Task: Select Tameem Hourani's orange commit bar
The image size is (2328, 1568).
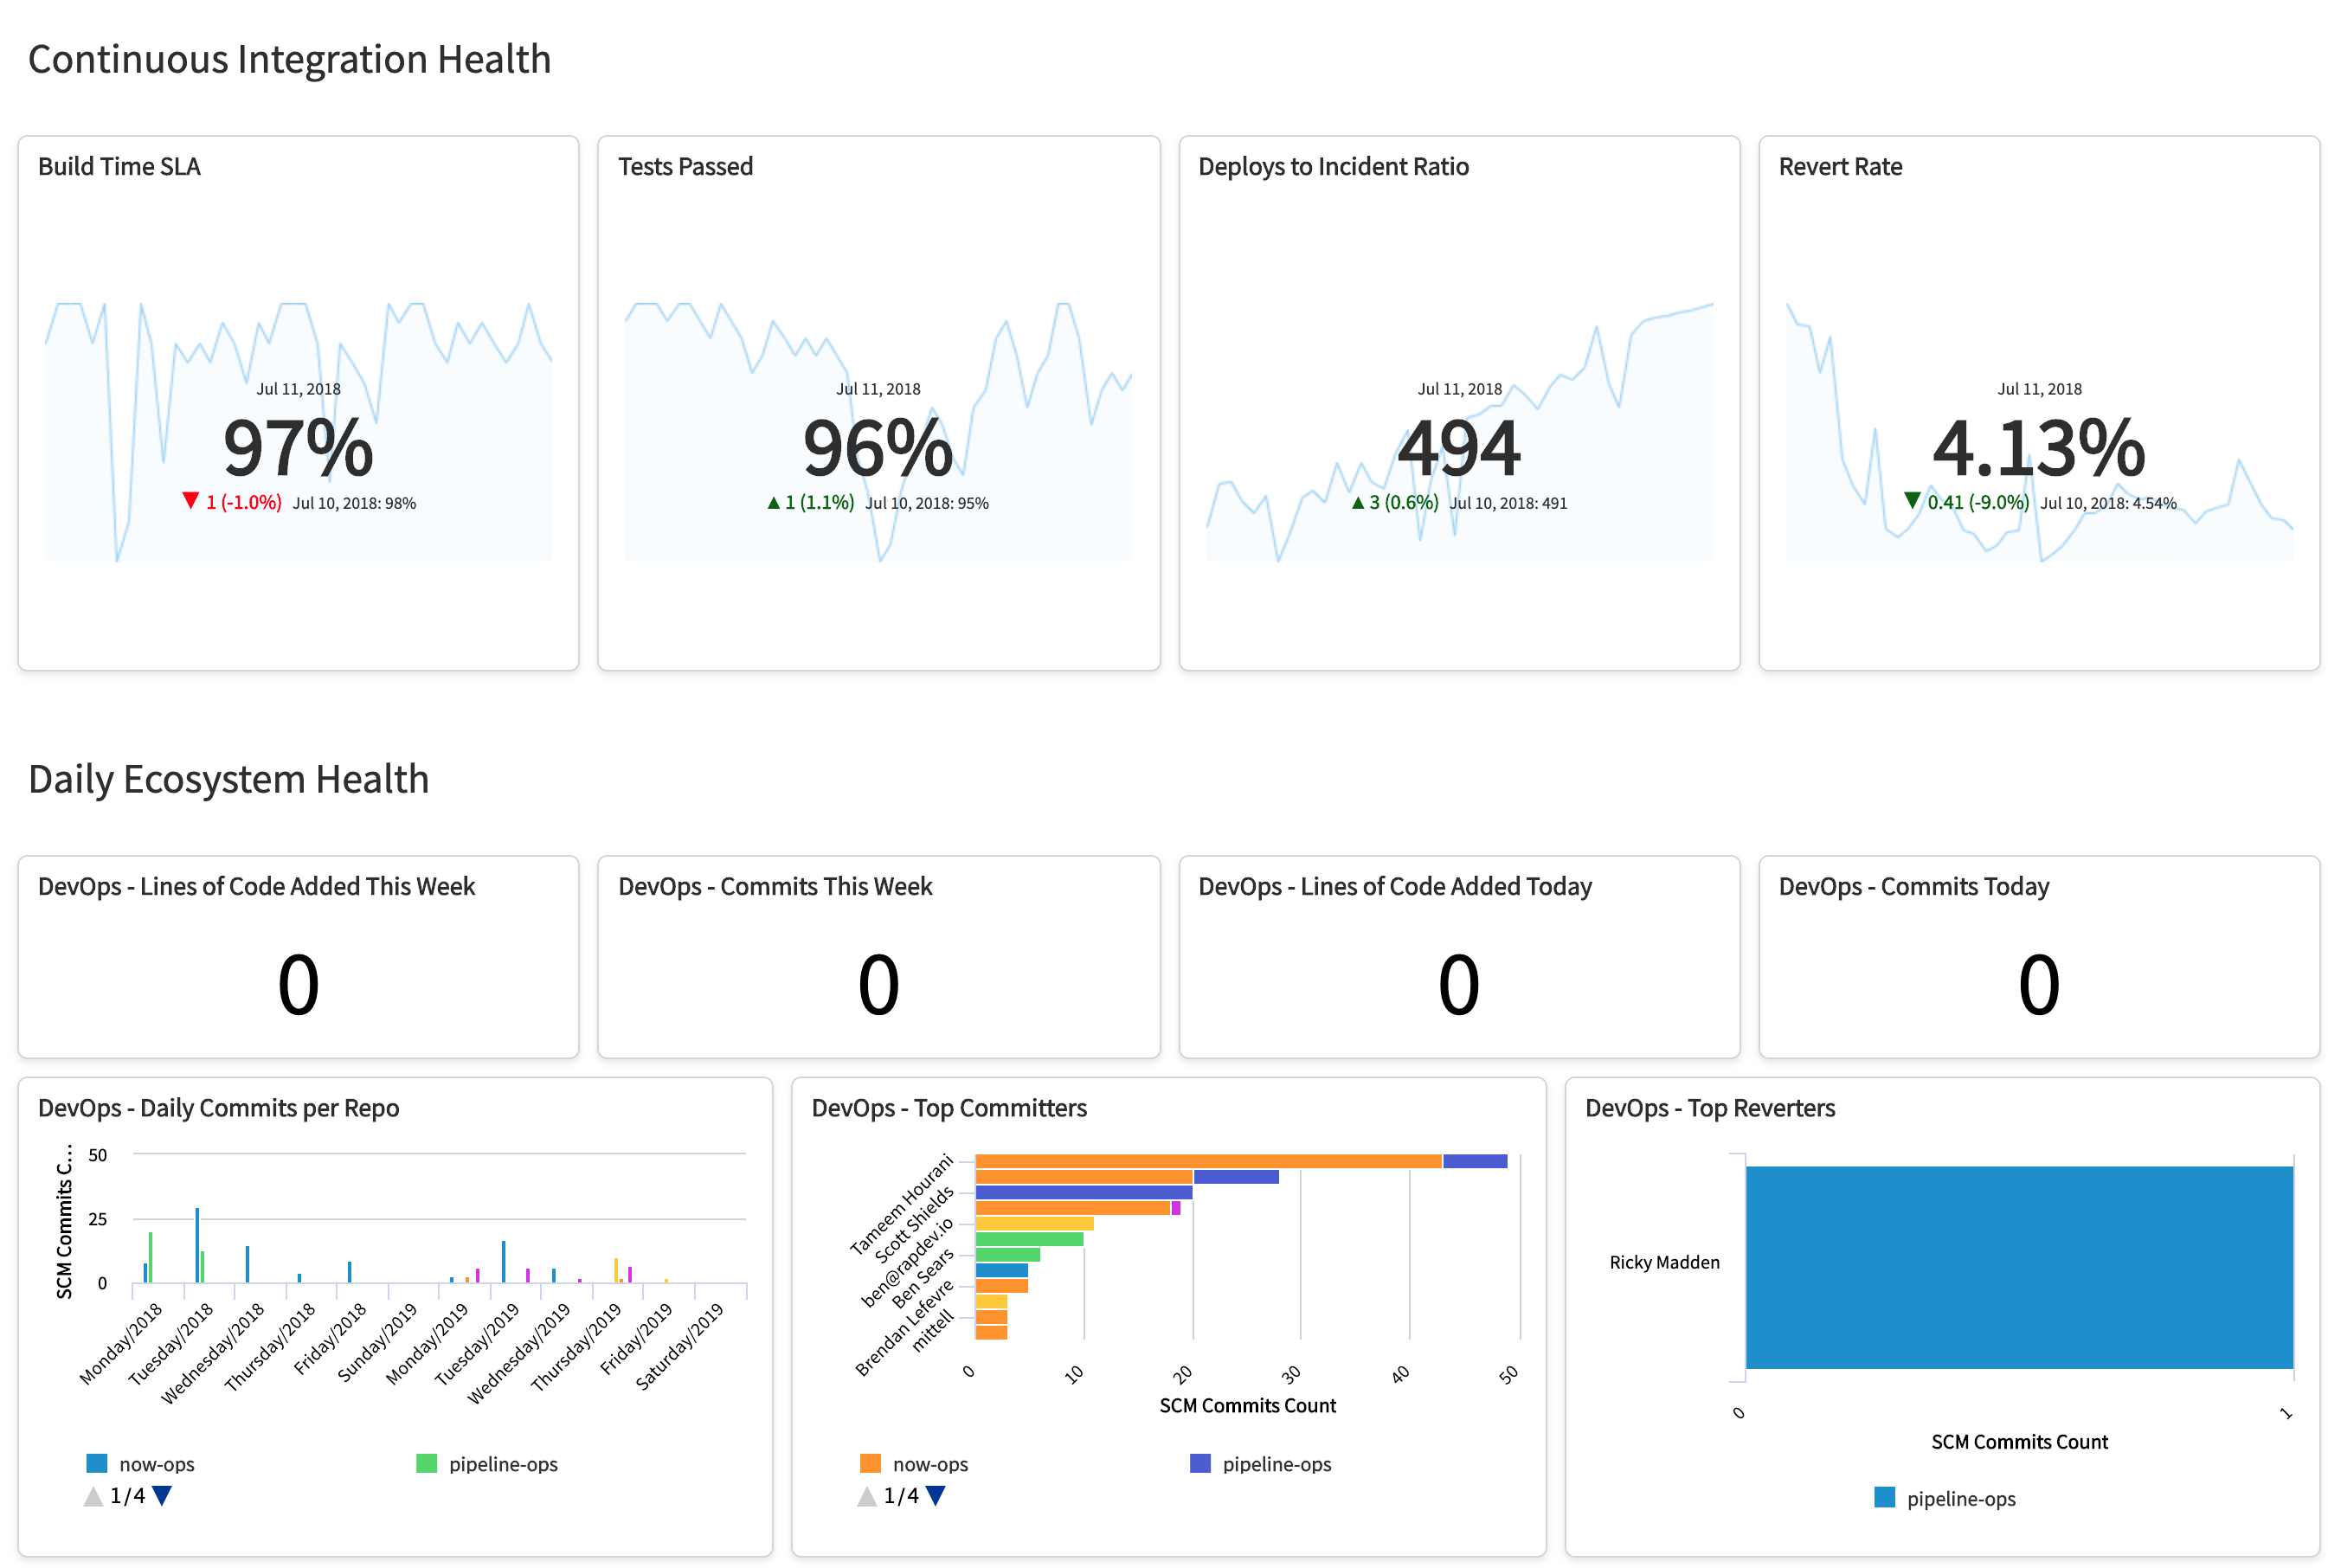Action: point(1200,1161)
